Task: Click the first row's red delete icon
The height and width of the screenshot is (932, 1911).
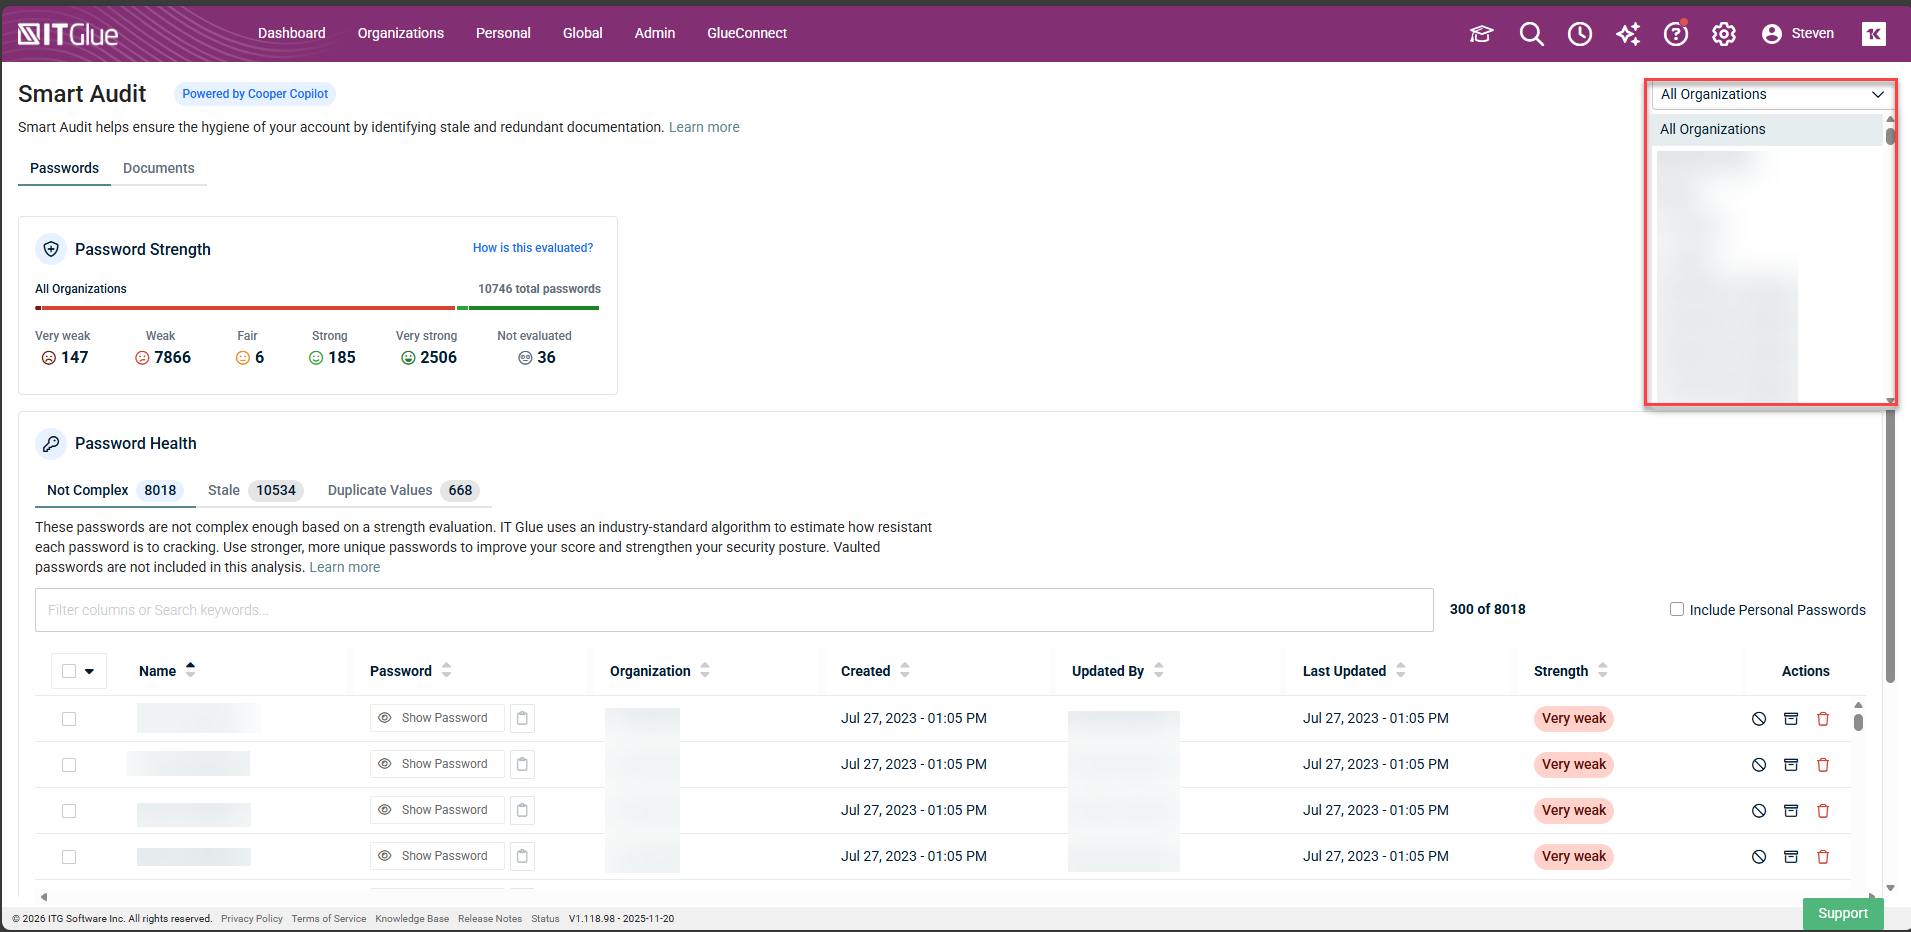Action: (x=1822, y=719)
